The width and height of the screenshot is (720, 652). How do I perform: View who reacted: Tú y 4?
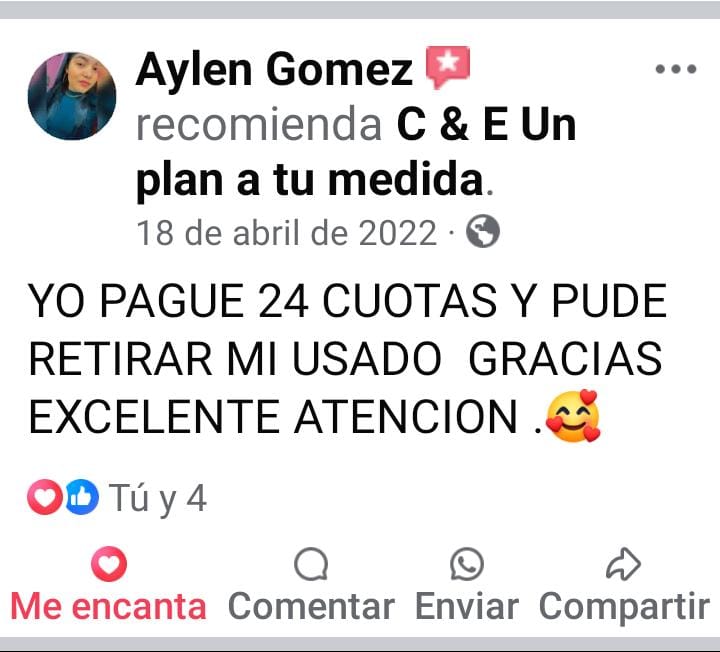coord(158,498)
